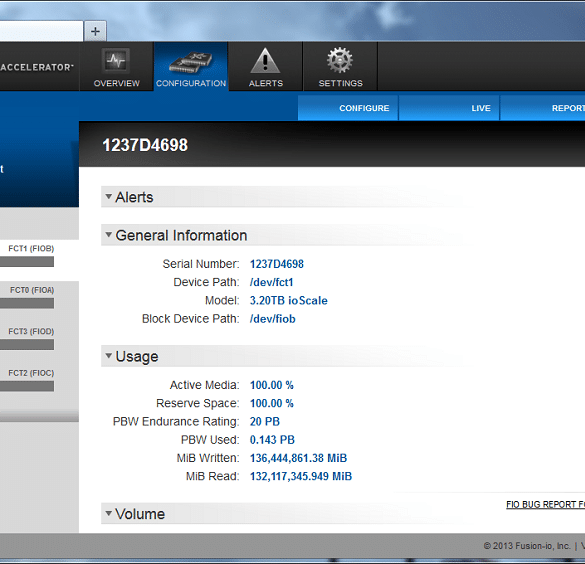
Task: Select device FCT0 (FIOA) in sidebar
Action: pos(32,290)
